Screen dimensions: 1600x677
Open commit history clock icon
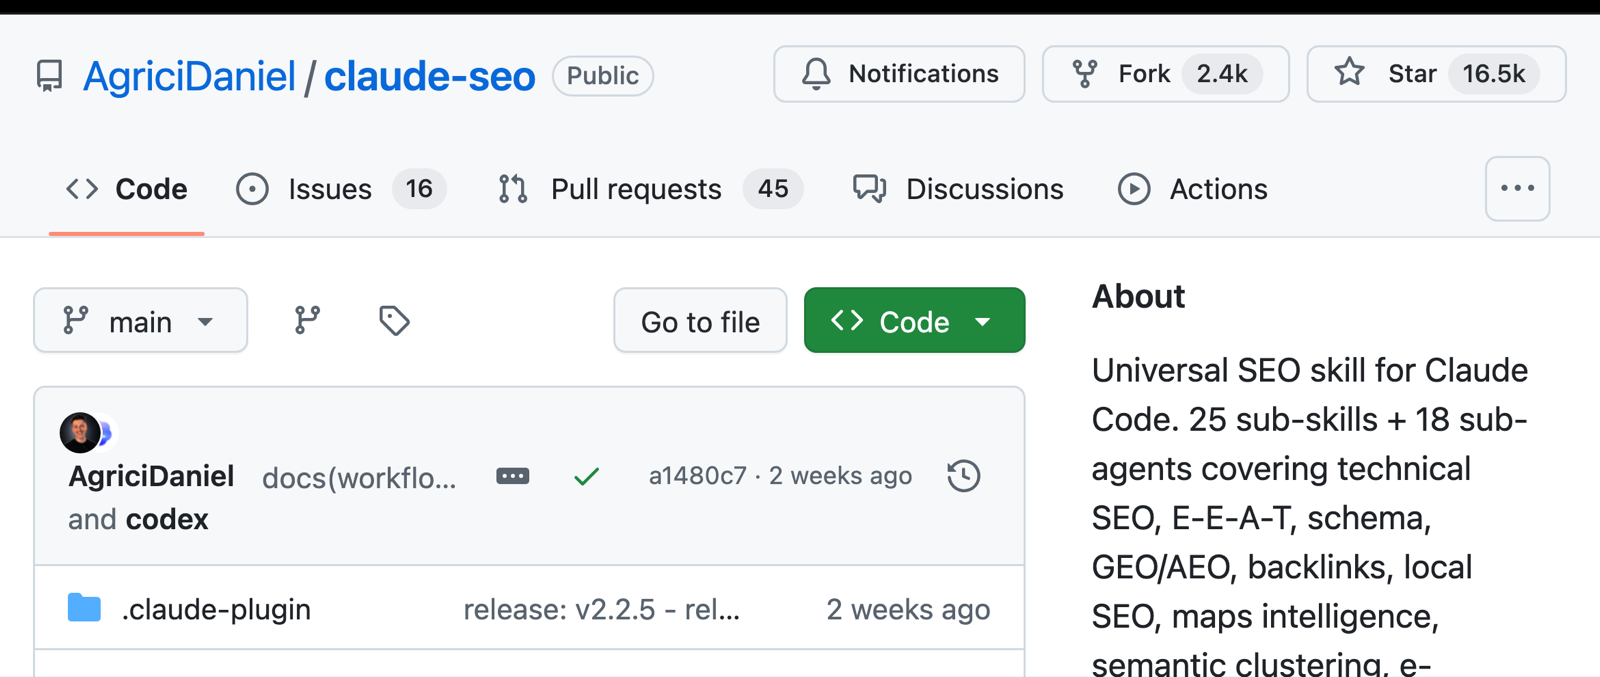point(964,476)
